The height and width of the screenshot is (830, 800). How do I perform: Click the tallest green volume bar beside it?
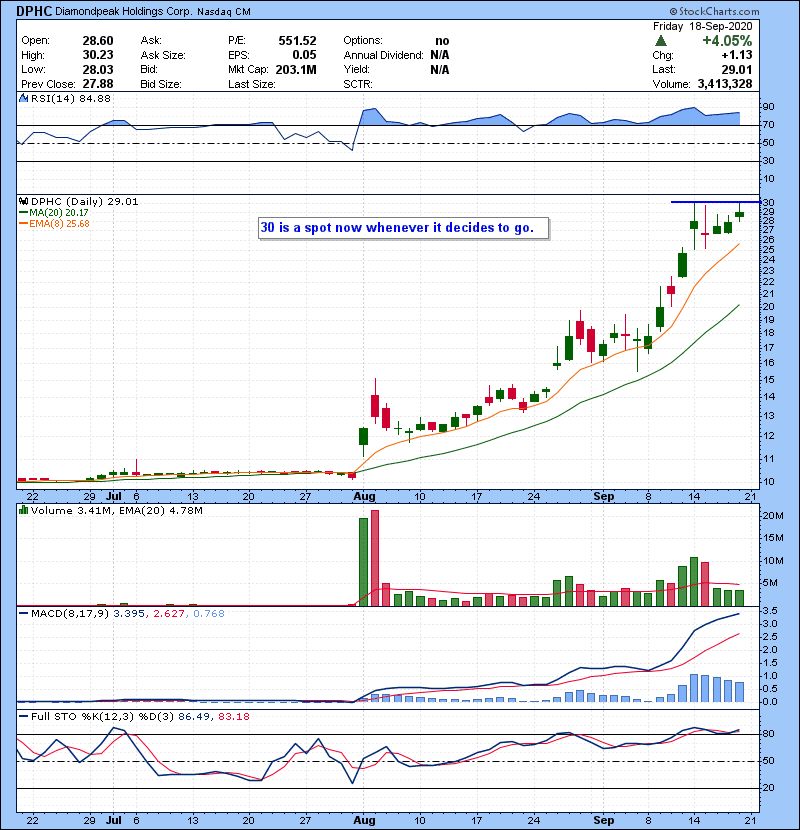[363, 562]
